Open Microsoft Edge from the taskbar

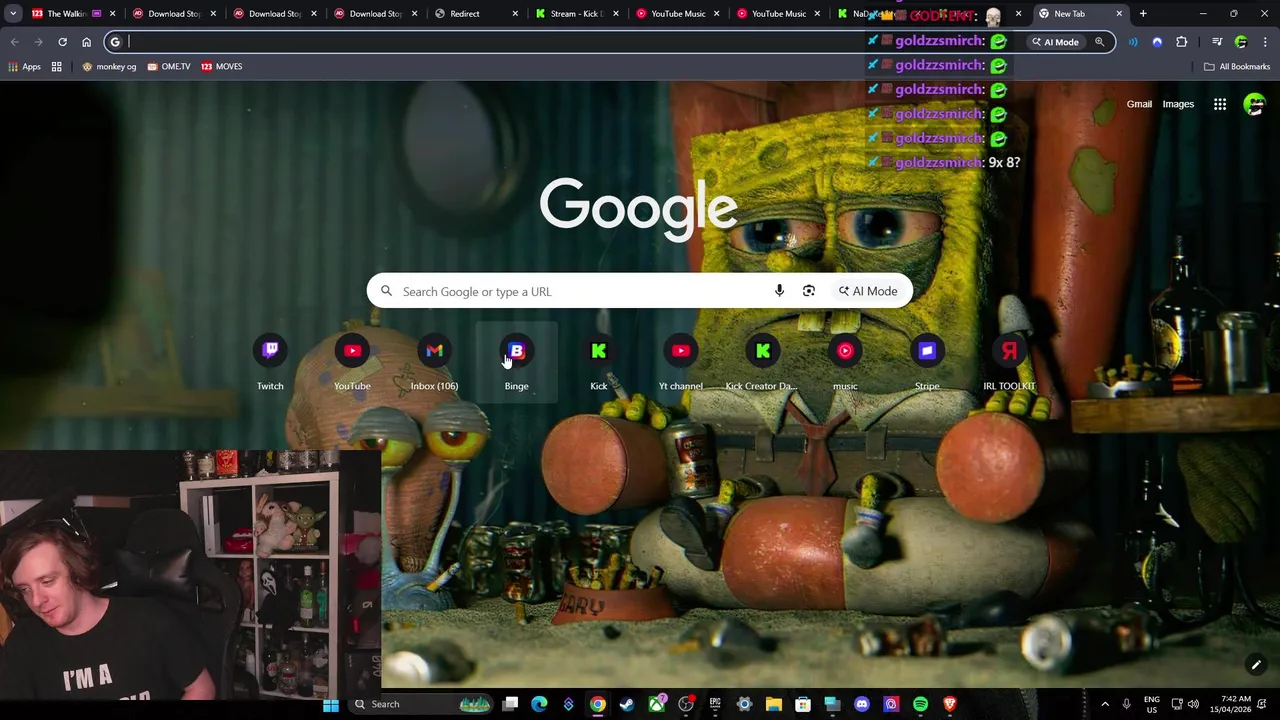tap(539, 704)
